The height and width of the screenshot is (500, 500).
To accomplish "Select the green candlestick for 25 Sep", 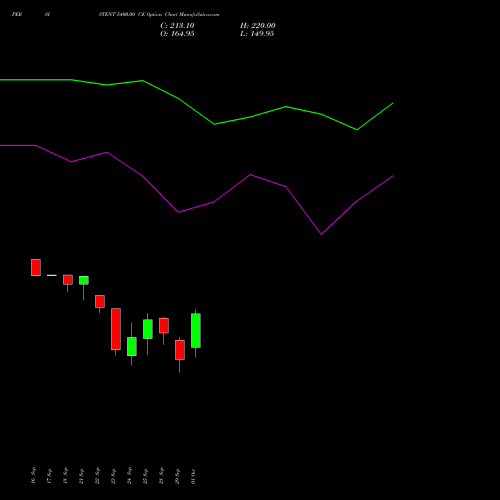I will tap(148, 329).
